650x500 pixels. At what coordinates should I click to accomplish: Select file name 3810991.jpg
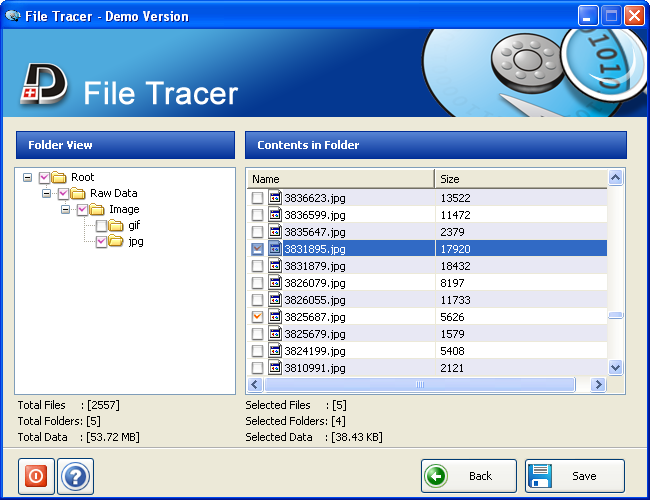point(315,368)
